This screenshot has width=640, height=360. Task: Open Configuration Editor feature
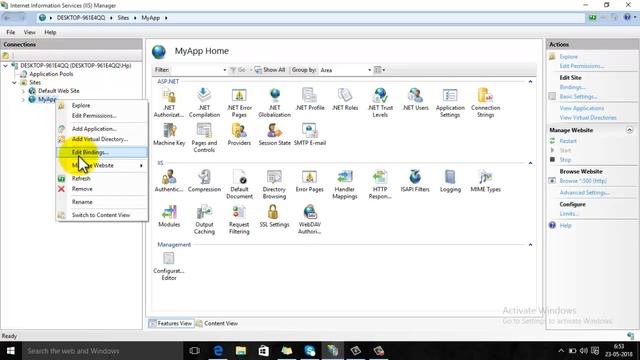tap(169, 266)
